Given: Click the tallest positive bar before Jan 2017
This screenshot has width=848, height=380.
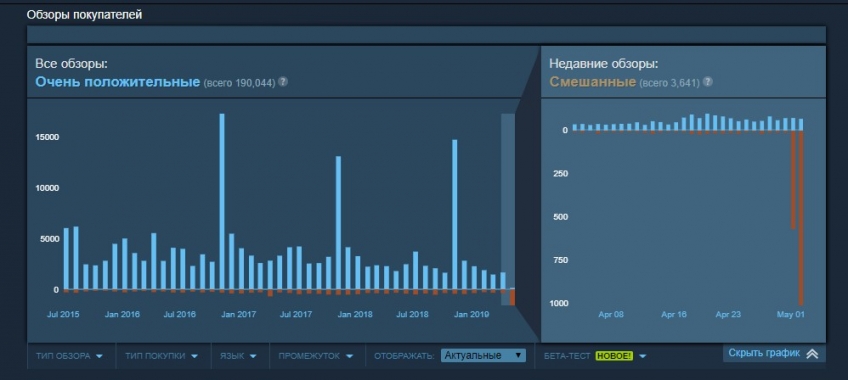Looking at the screenshot, I should click(222, 202).
